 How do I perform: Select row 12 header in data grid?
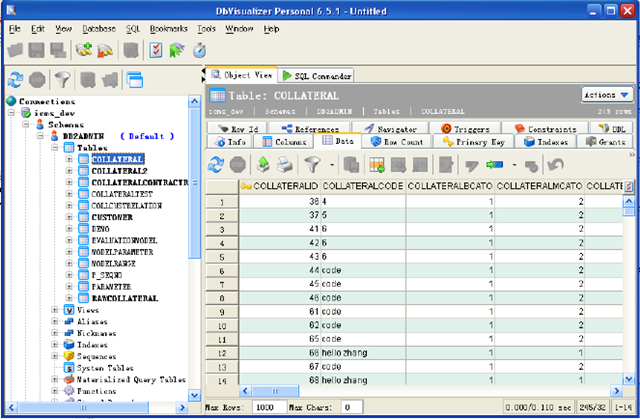tap(222, 353)
